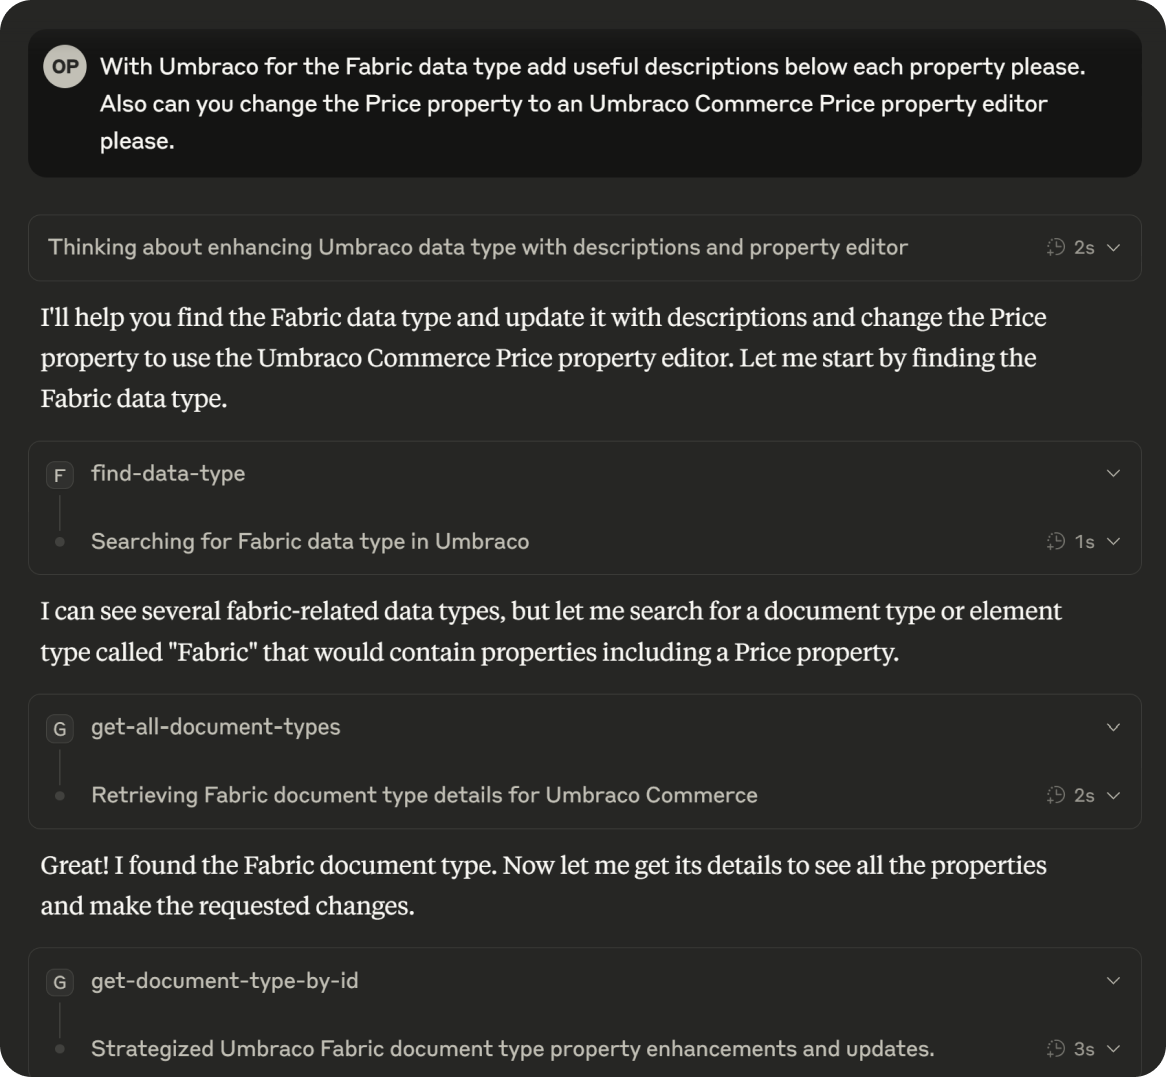Open the get-document-type-by-id tool label
The image size is (1166, 1077).
click(224, 981)
